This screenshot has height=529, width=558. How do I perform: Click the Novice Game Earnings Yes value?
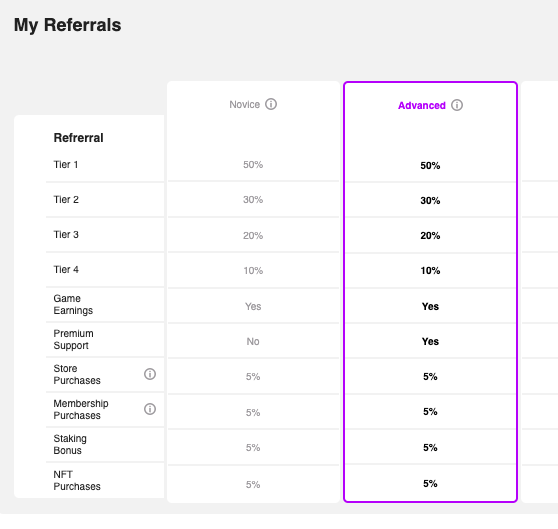click(x=253, y=306)
